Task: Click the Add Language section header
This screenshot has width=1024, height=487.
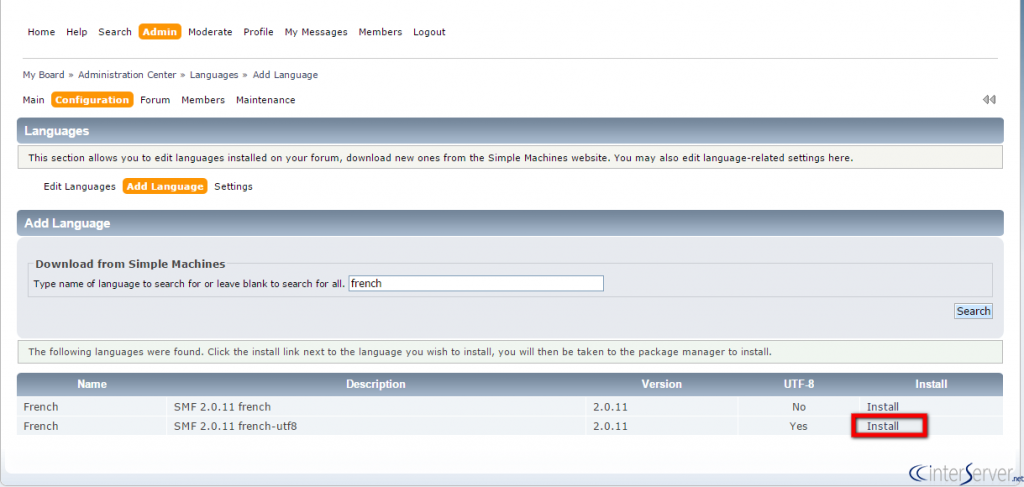Action: 510,223
